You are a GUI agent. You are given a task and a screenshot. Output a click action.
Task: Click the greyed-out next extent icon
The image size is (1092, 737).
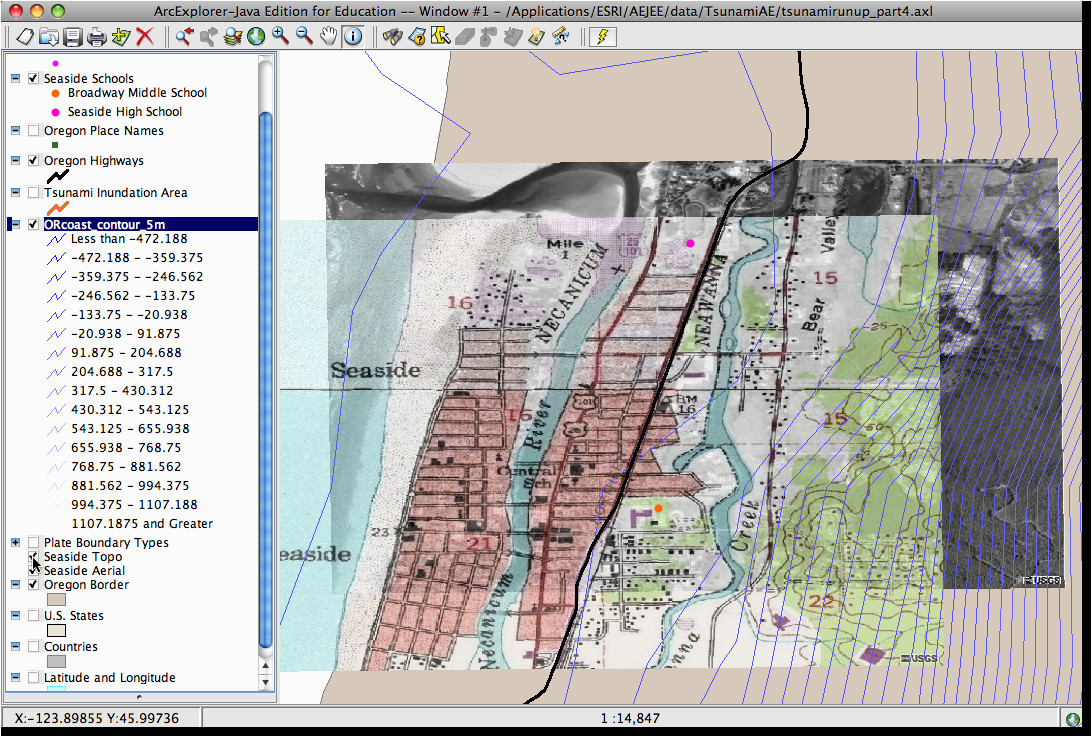tap(208, 36)
